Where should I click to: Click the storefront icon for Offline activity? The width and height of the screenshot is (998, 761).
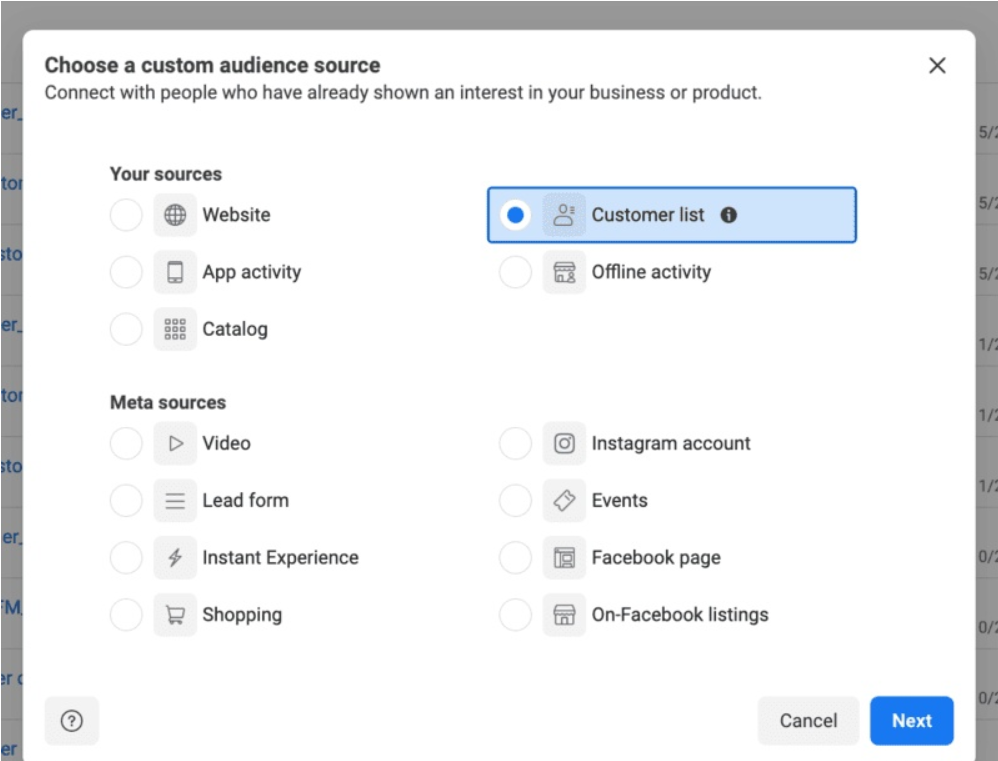point(564,272)
